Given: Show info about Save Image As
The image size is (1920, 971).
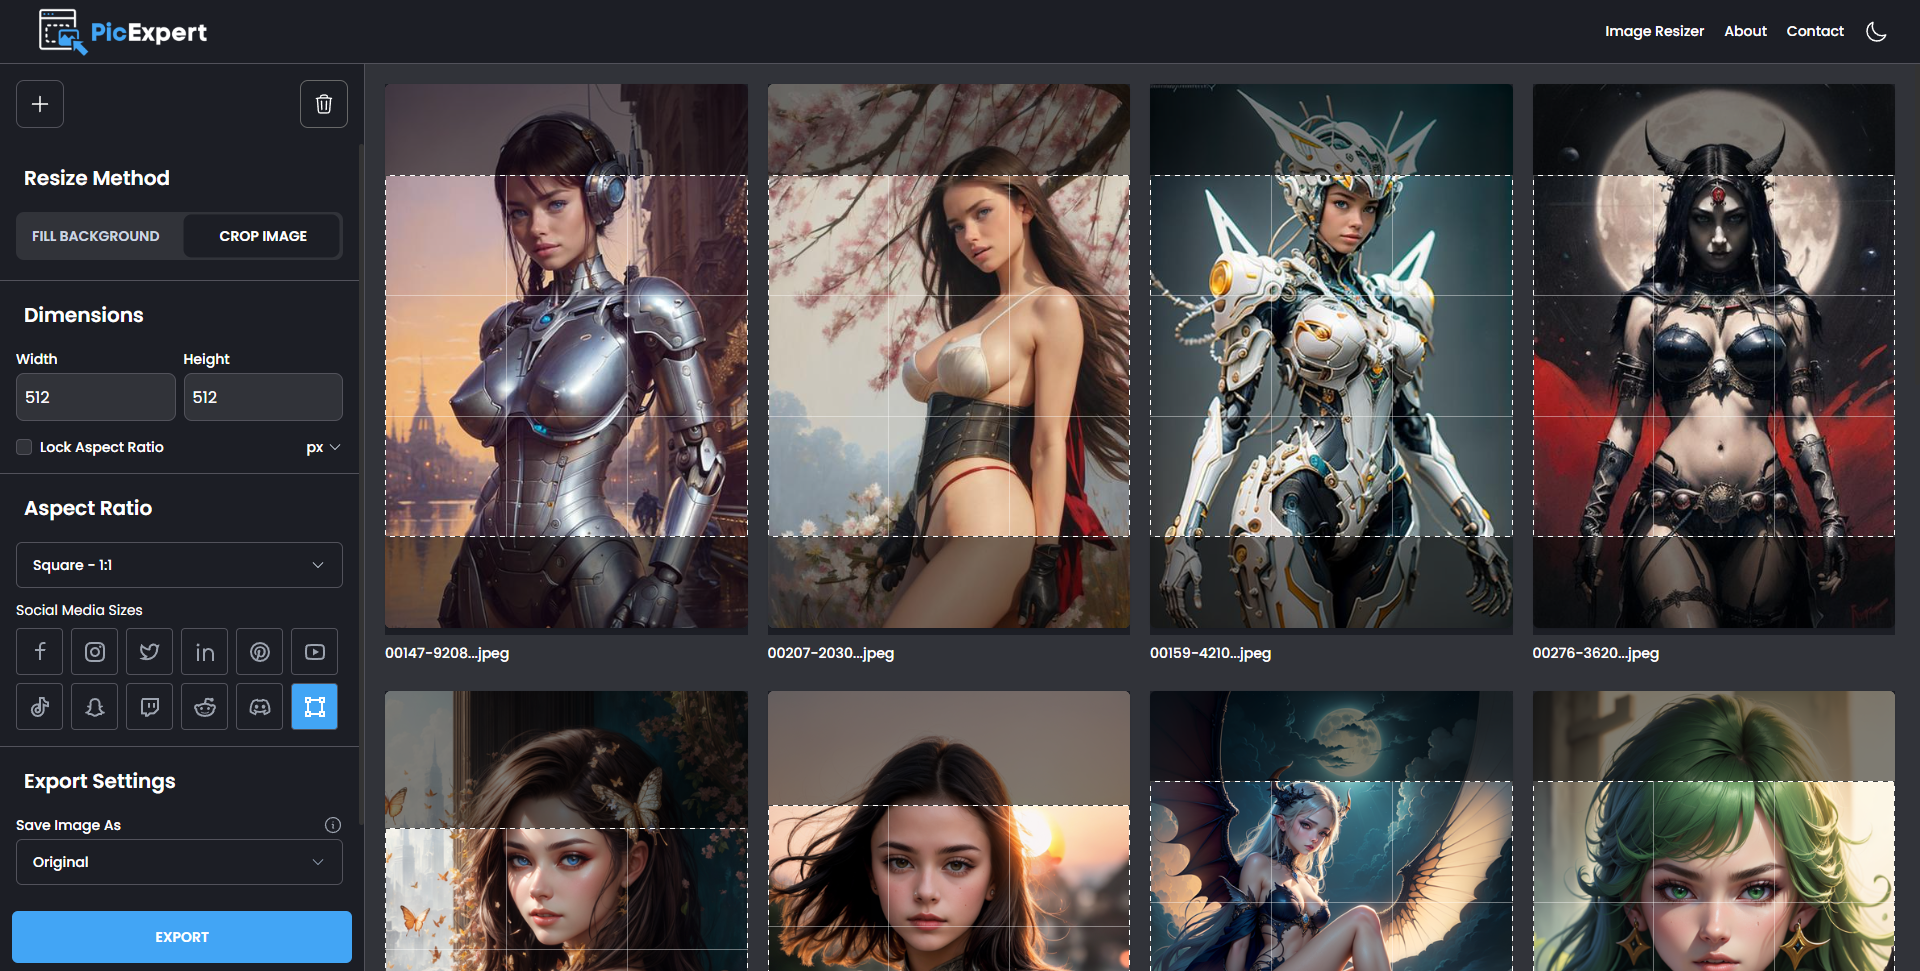Looking at the screenshot, I should point(333,825).
